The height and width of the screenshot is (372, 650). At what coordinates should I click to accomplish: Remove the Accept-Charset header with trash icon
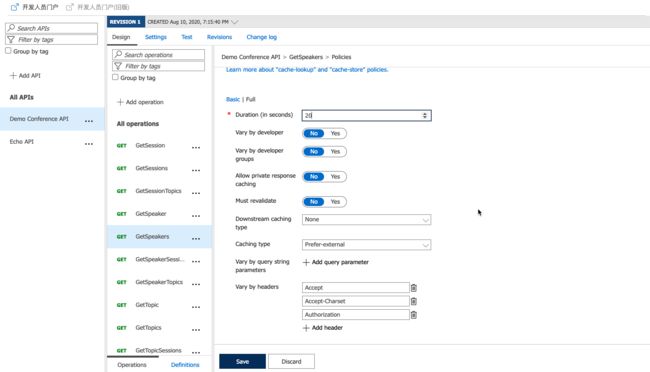[413, 301]
